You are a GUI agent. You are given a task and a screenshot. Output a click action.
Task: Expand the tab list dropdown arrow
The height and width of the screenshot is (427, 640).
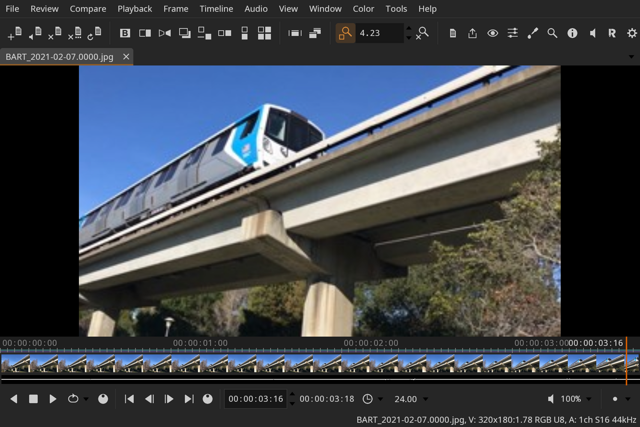point(631,57)
